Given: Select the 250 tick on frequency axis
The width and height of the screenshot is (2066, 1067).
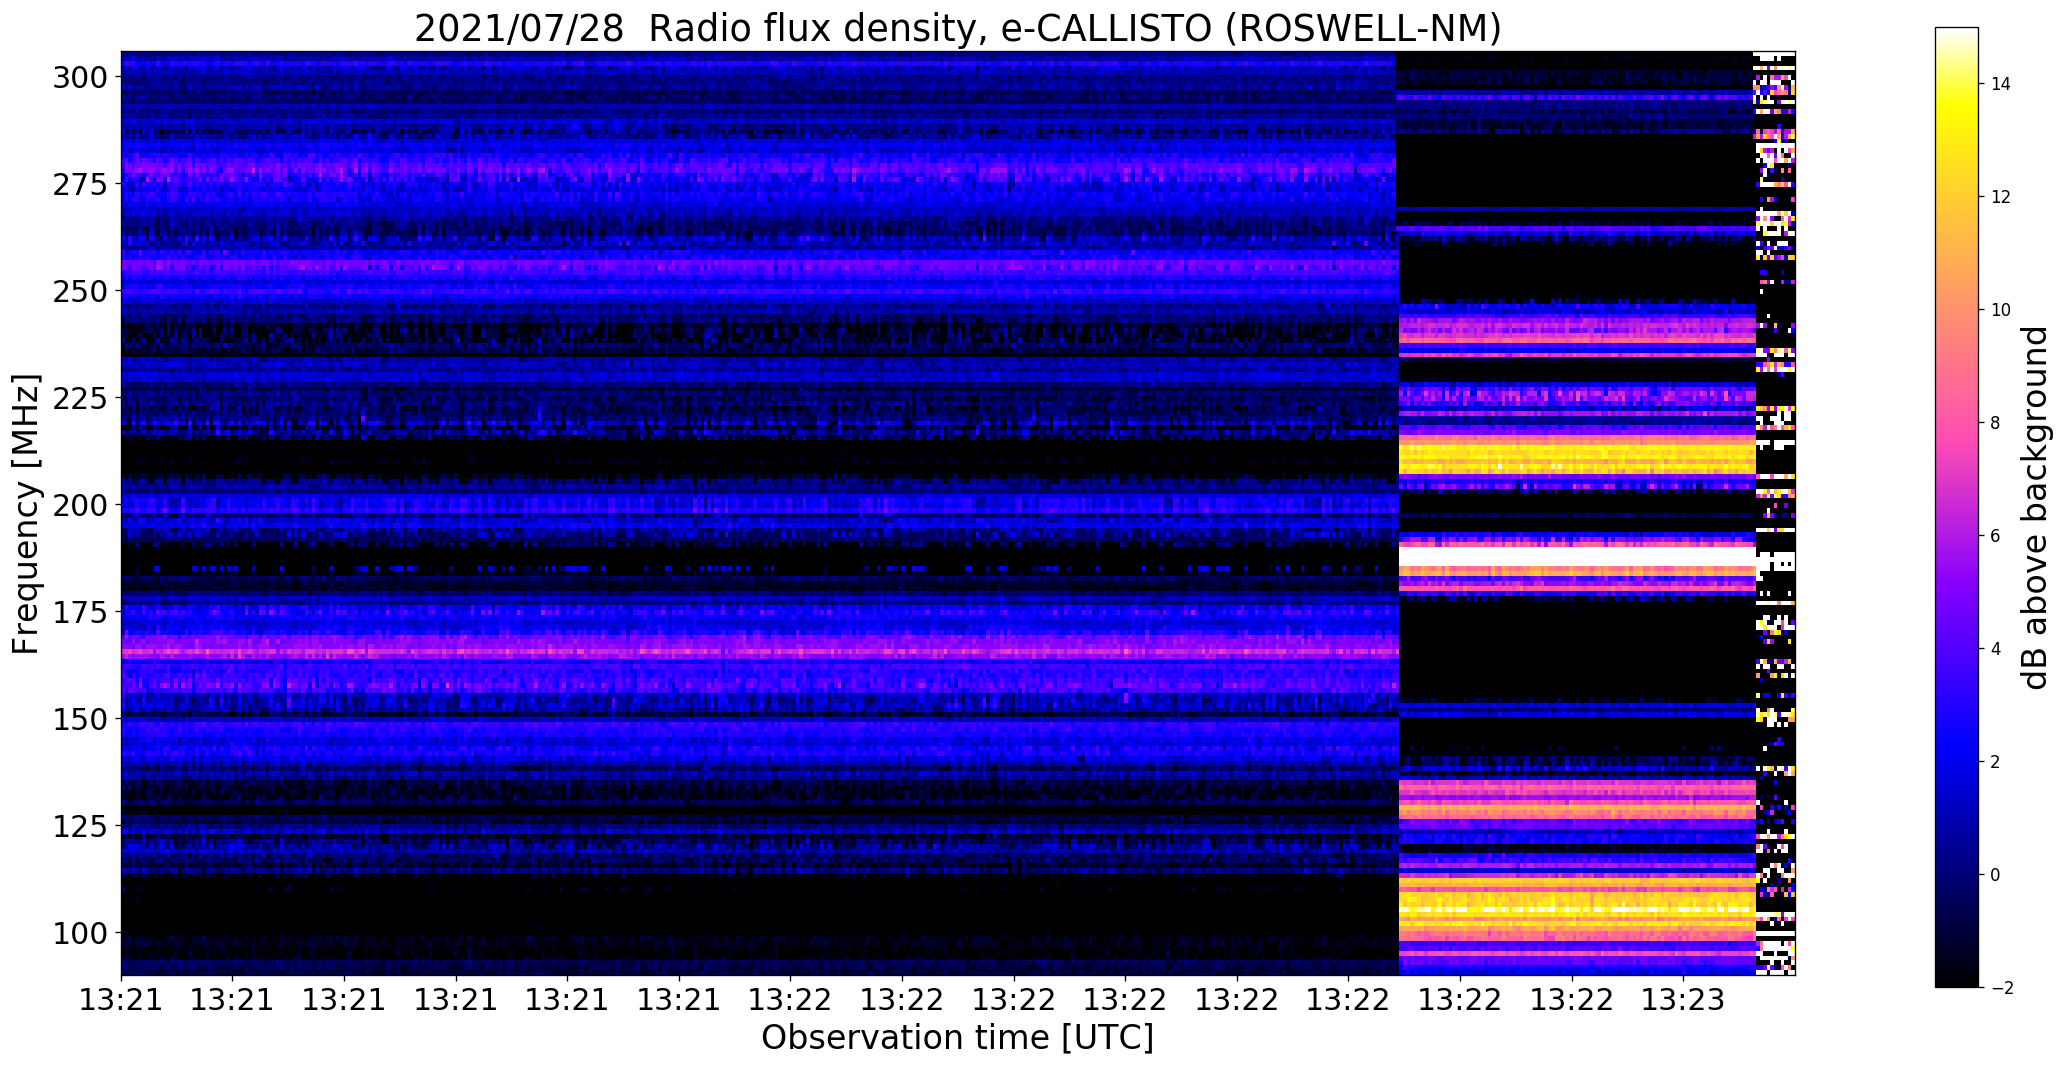Looking at the screenshot, I should pos(80,291).
